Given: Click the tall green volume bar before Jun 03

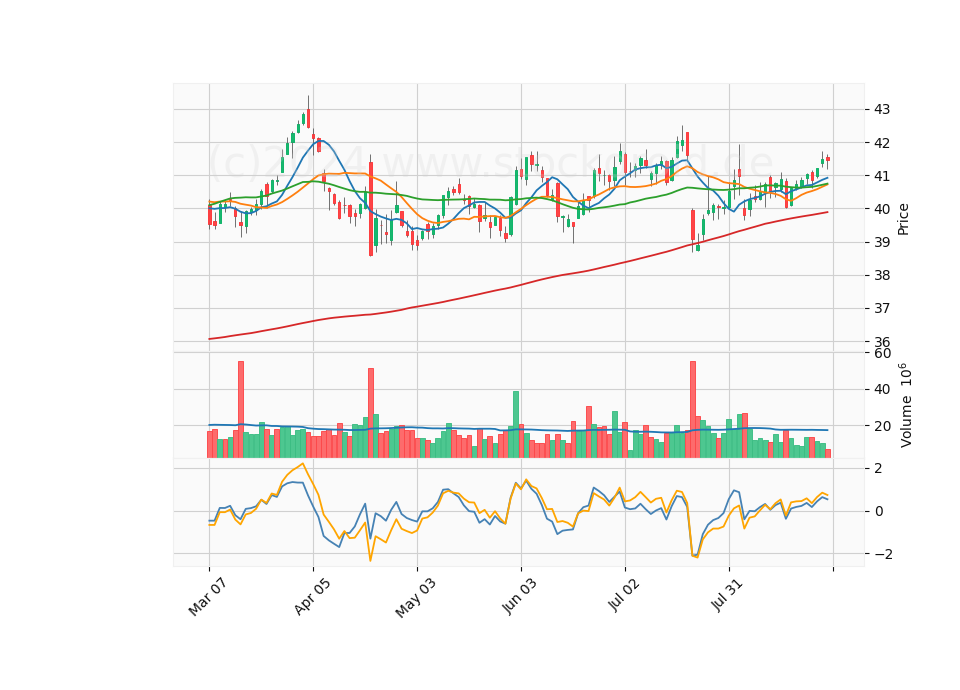Looking at the screenshot, I should (x=516, y=424).
